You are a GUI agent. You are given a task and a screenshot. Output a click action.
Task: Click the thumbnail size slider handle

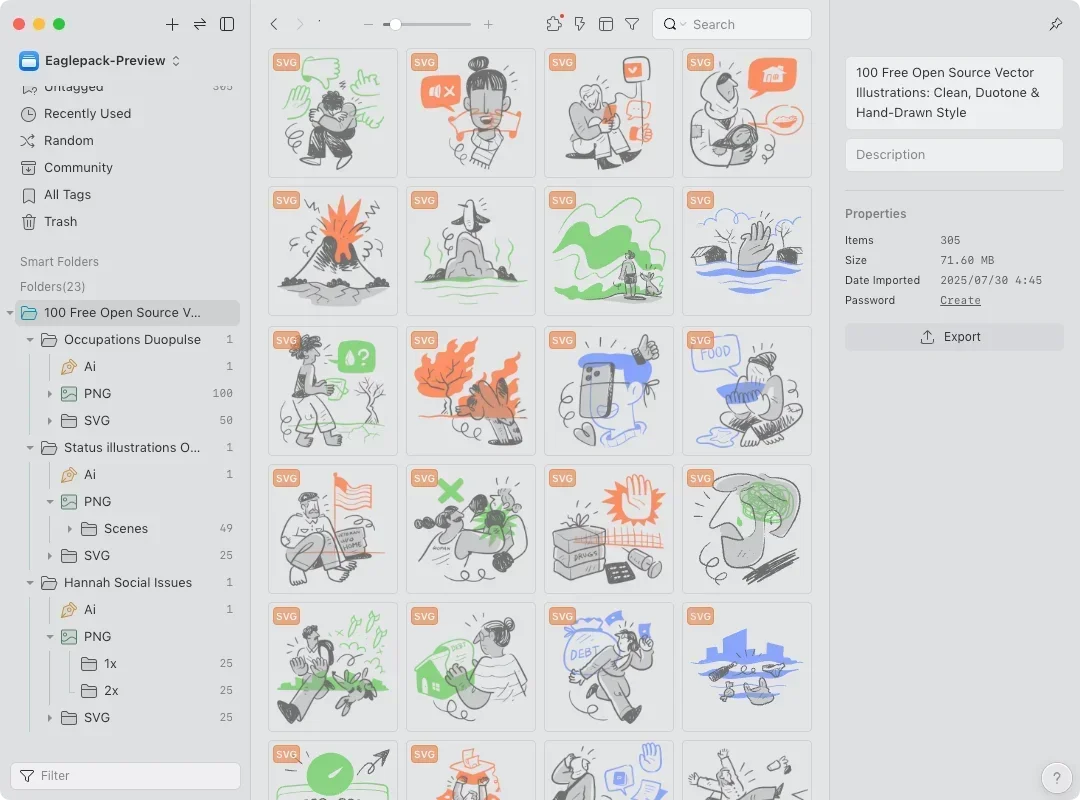coord(395,24)
